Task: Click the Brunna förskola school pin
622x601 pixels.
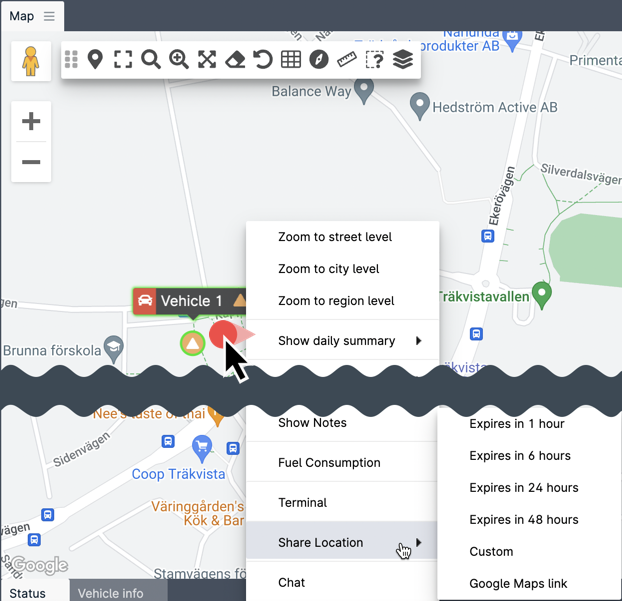Action: 114,349
